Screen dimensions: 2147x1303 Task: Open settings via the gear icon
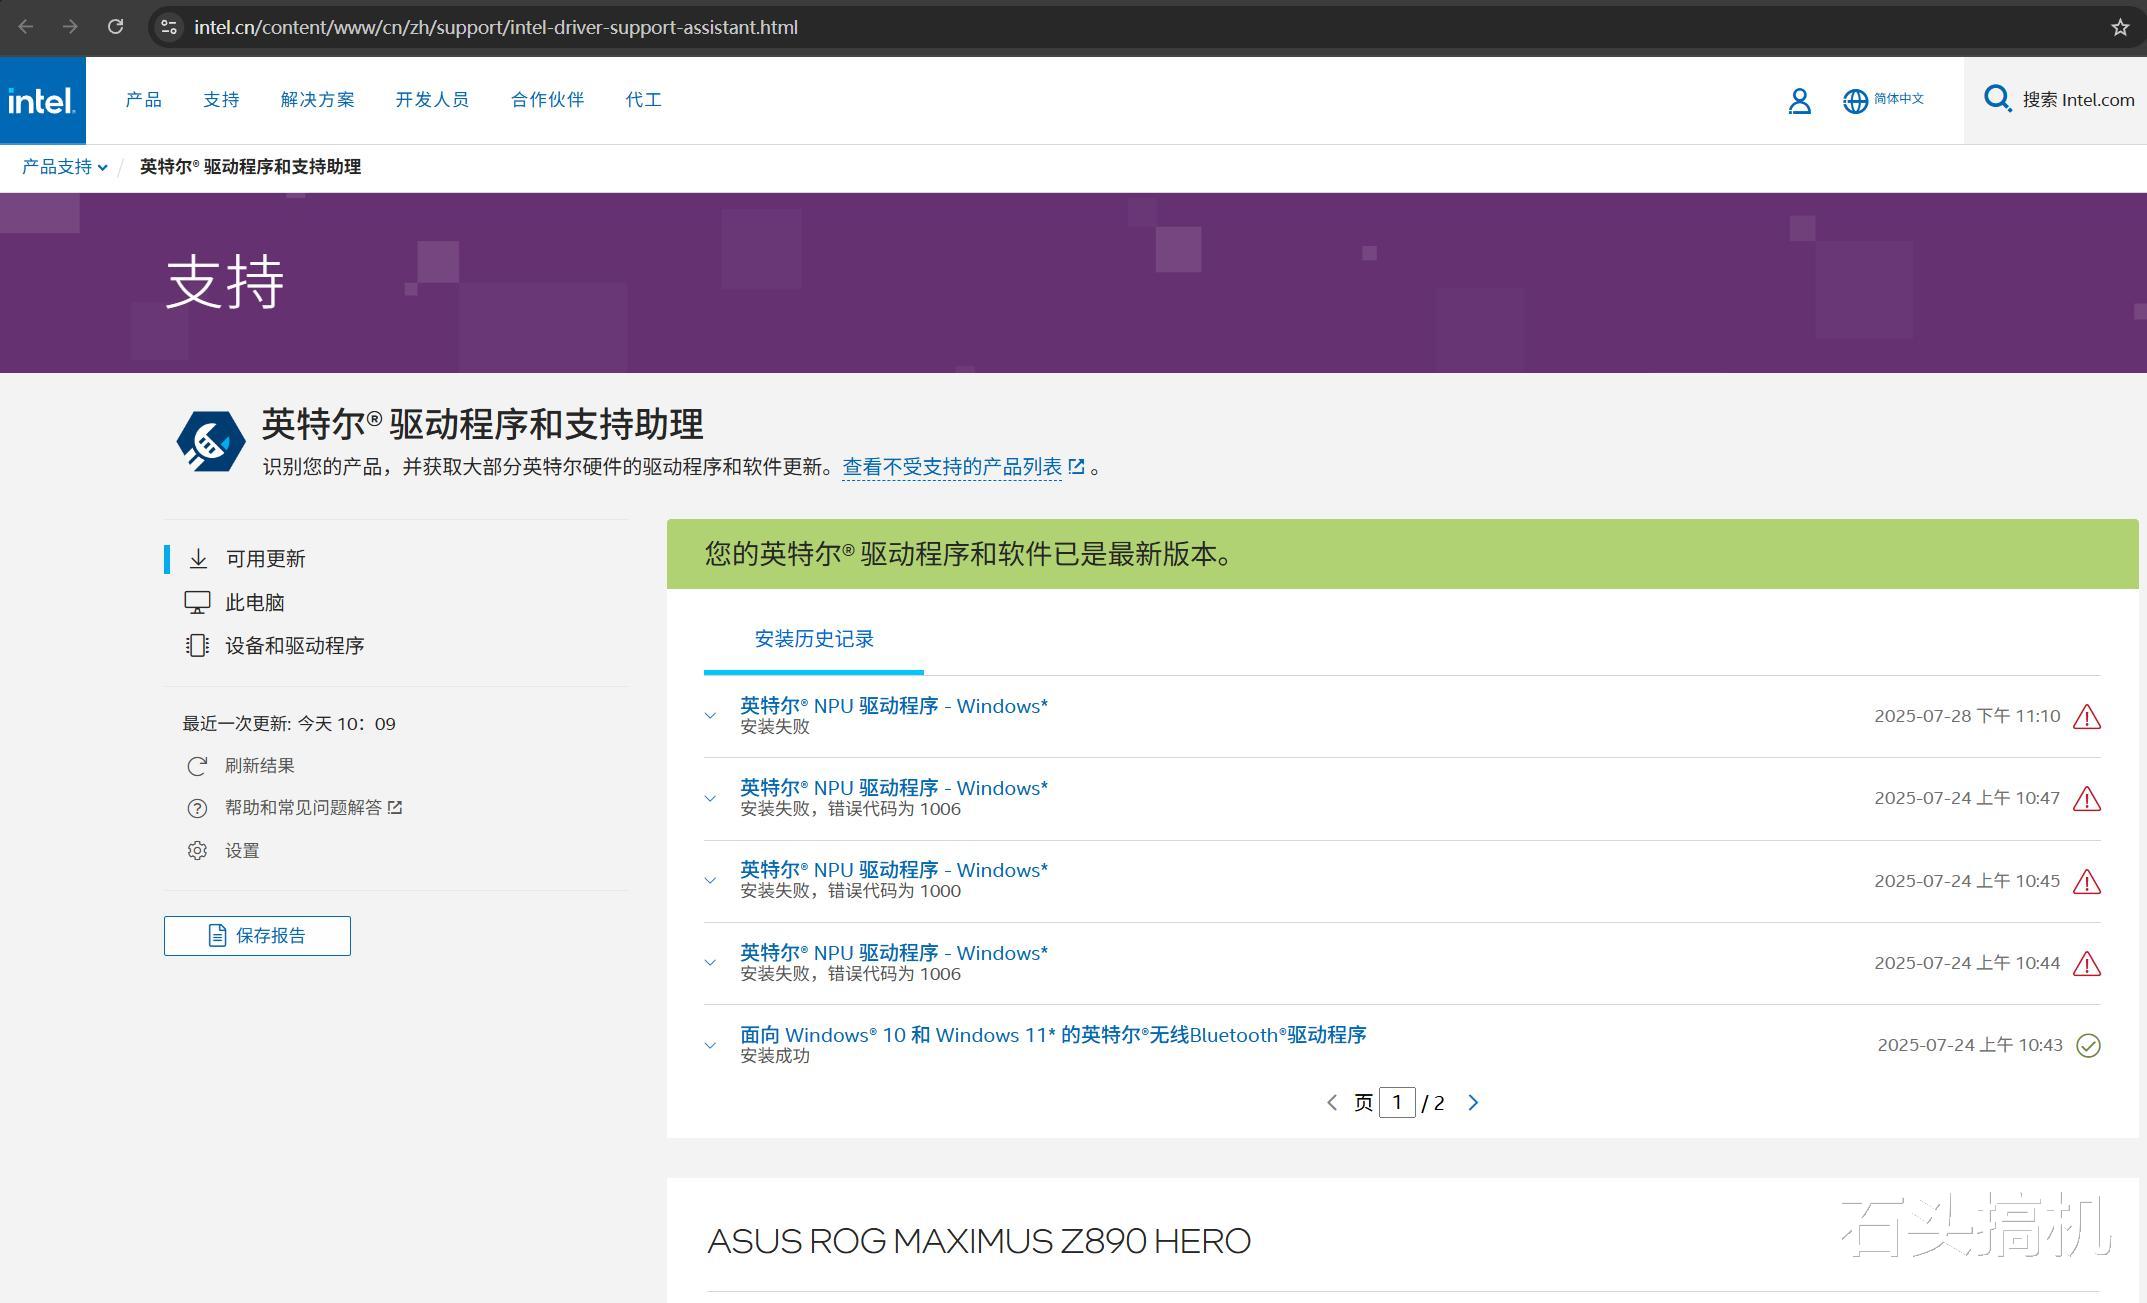click(197, 850)
